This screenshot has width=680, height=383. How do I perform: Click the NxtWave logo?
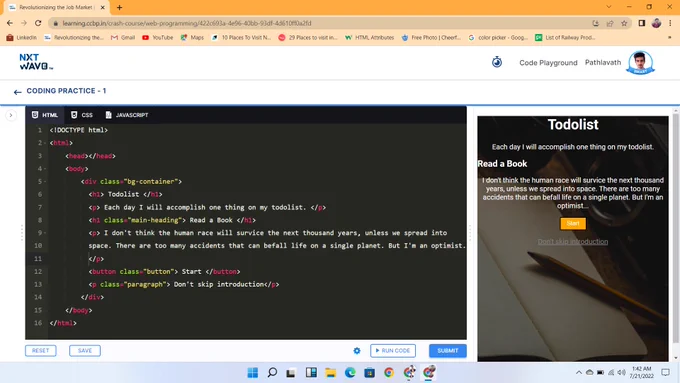[x=36, y=62]
